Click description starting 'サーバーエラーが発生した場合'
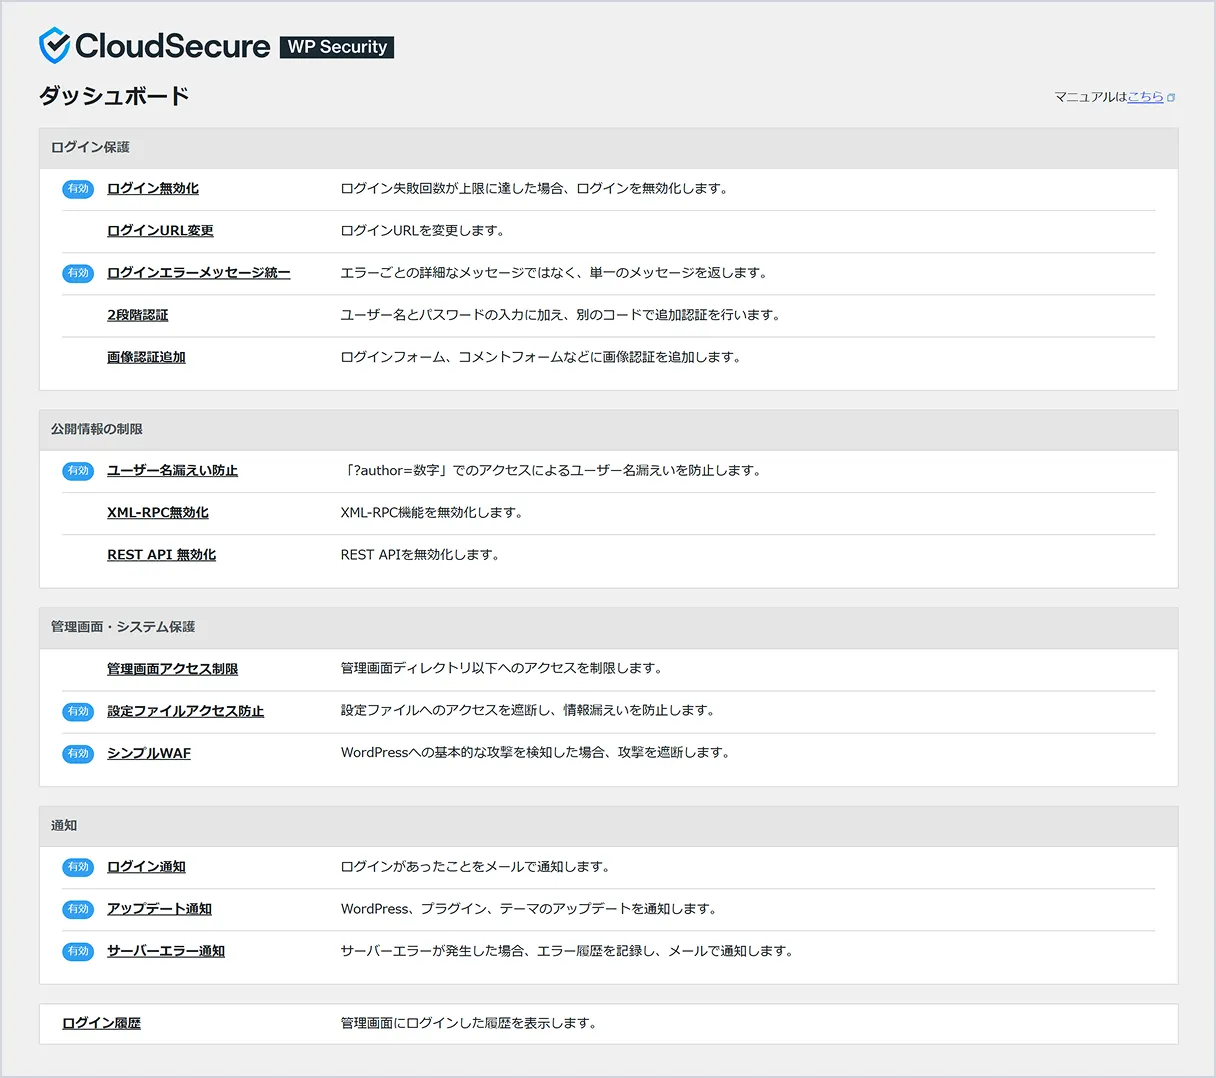1216x1078 pixels. click(570, 950)
